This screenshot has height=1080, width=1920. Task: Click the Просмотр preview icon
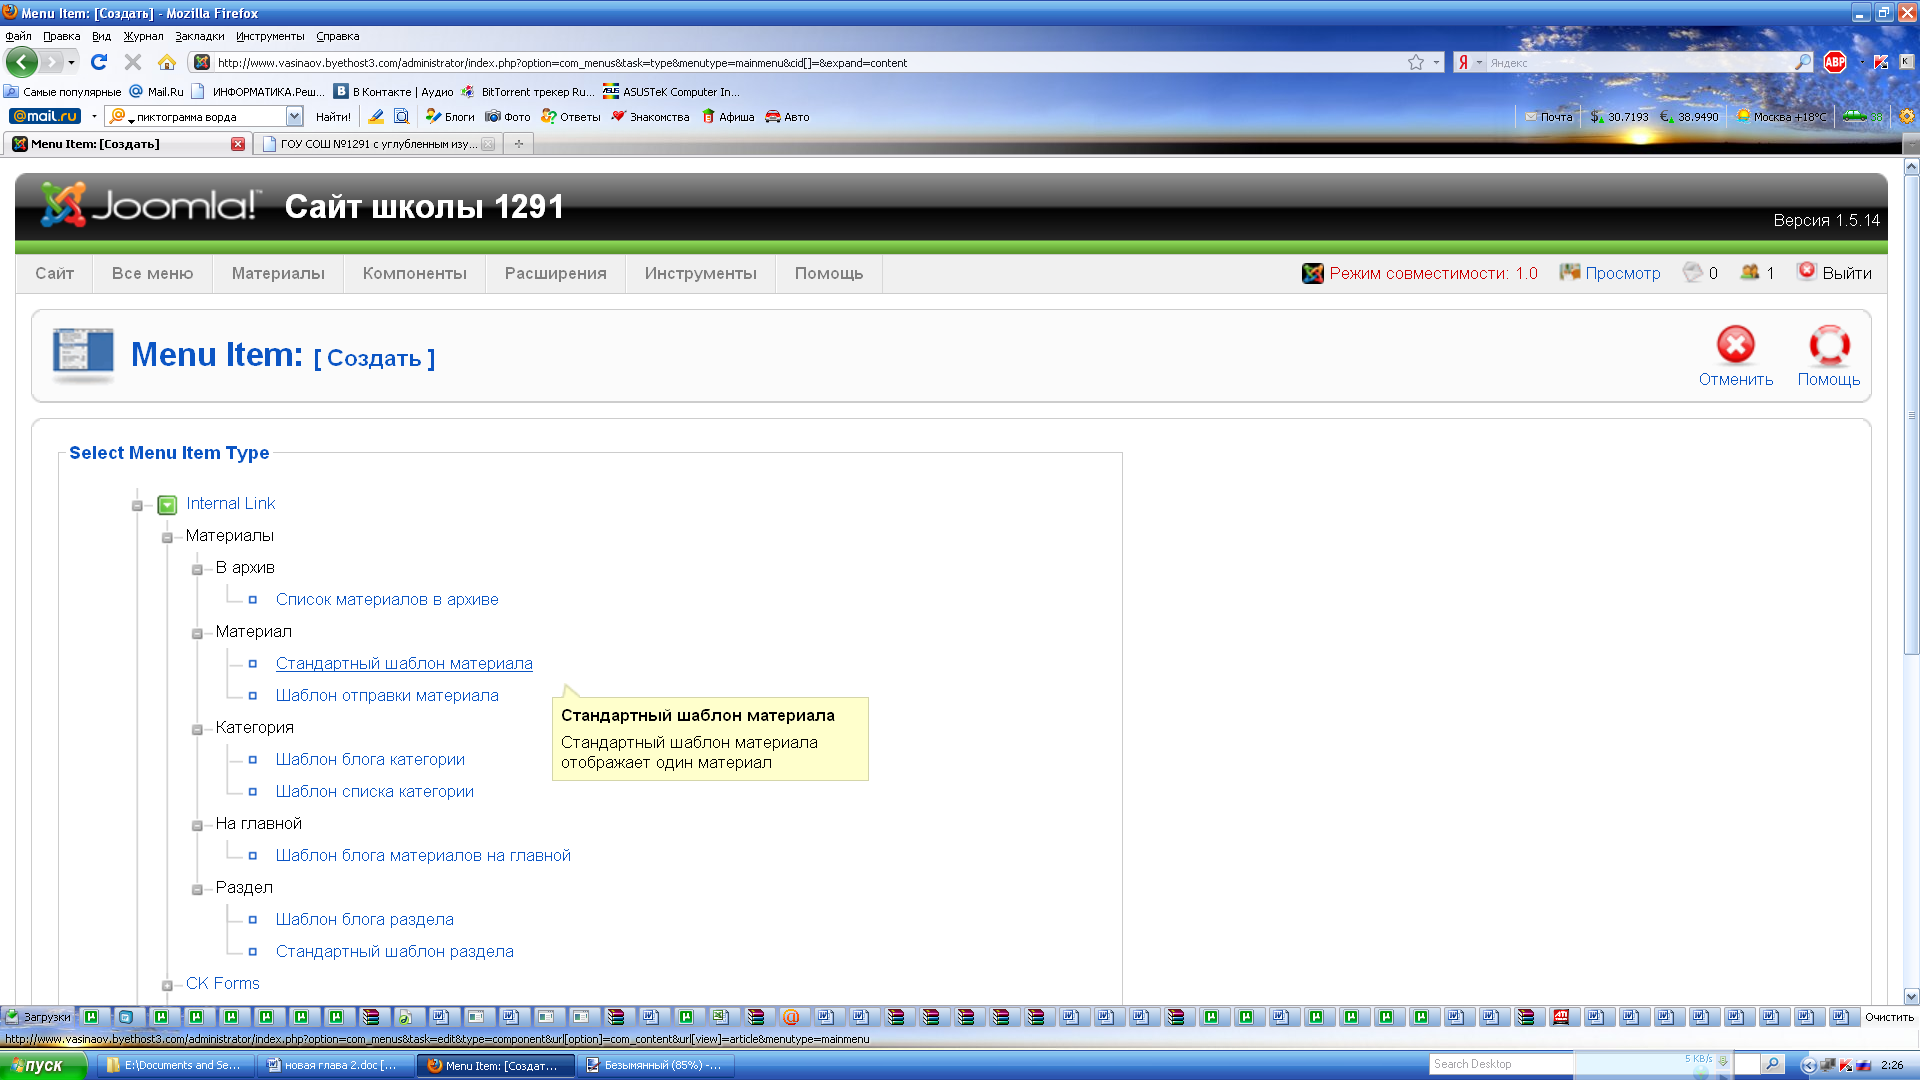click(x=1570, y=272)
